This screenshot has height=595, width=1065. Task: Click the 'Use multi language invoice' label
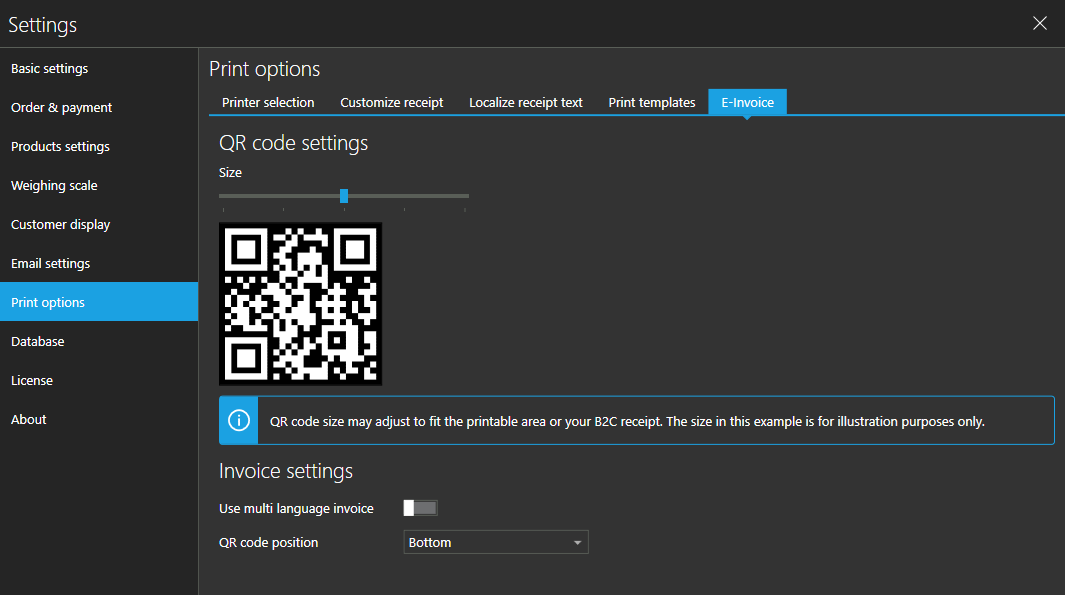click(296, 509)
